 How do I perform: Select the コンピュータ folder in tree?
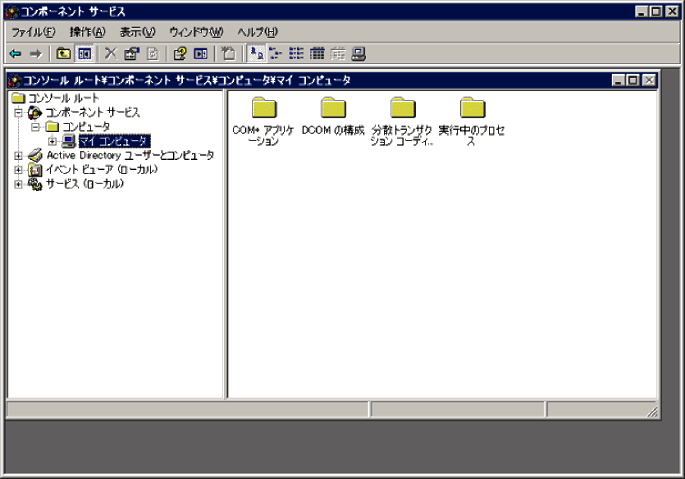coord(86,127)
